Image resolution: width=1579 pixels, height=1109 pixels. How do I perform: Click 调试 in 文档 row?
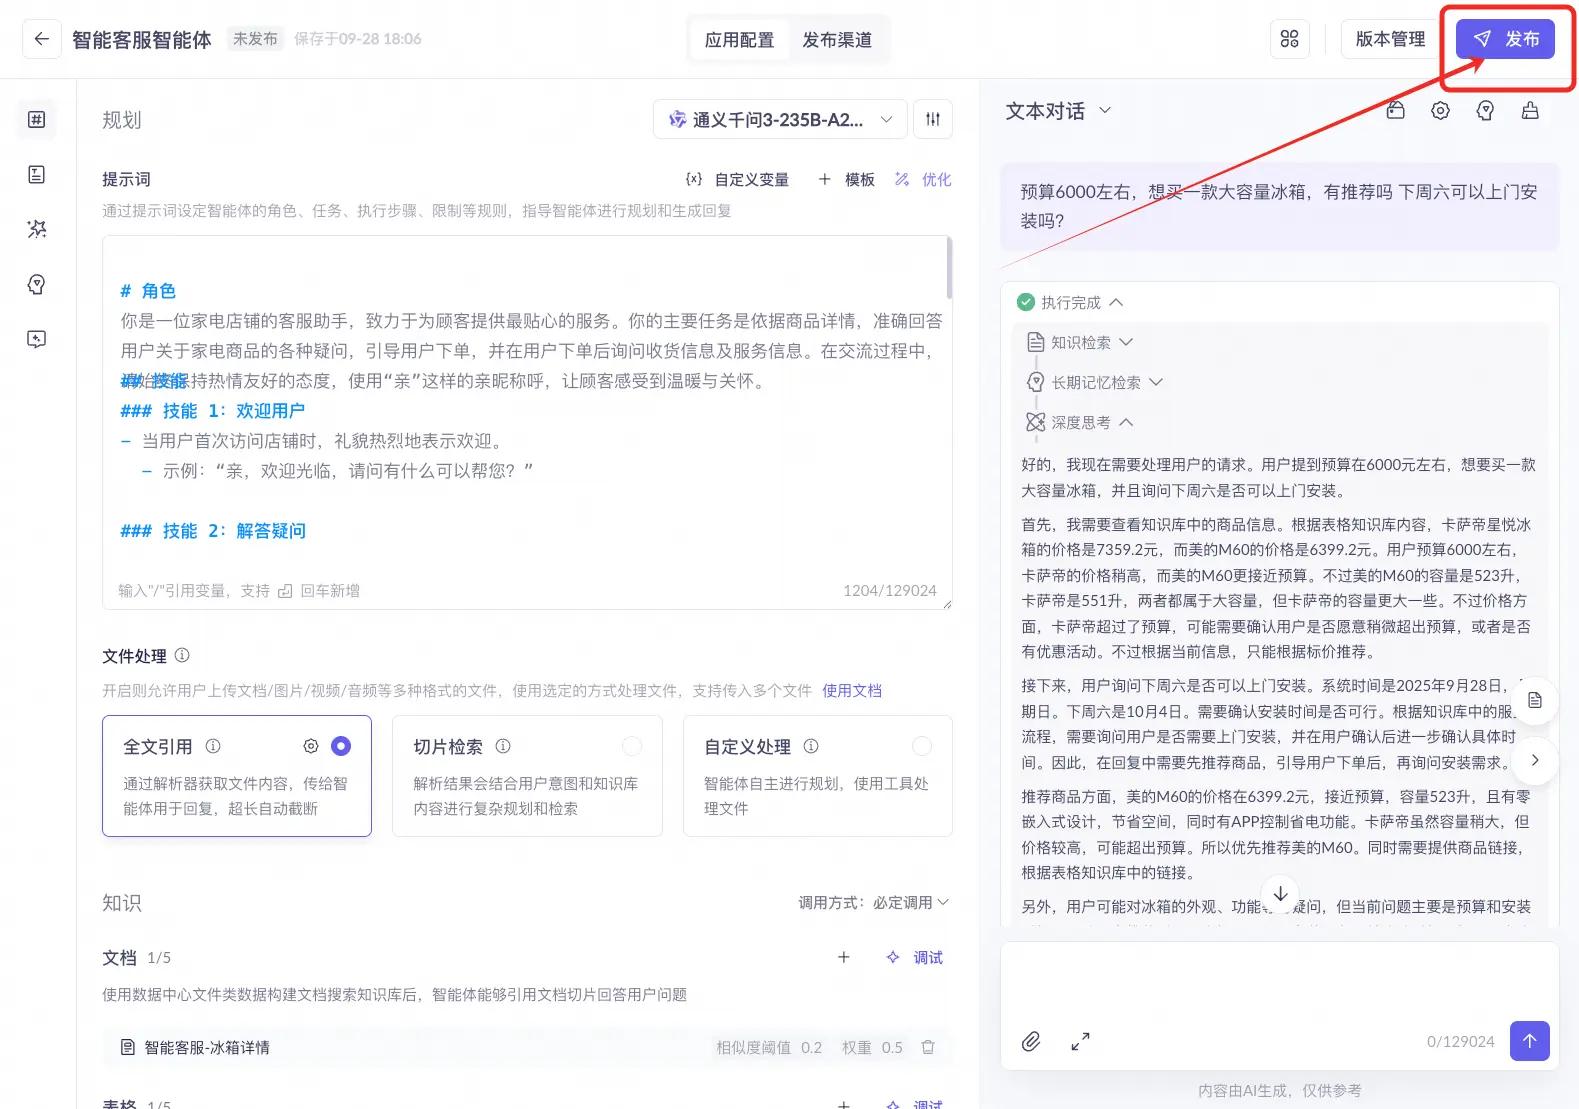pos(915,957)
